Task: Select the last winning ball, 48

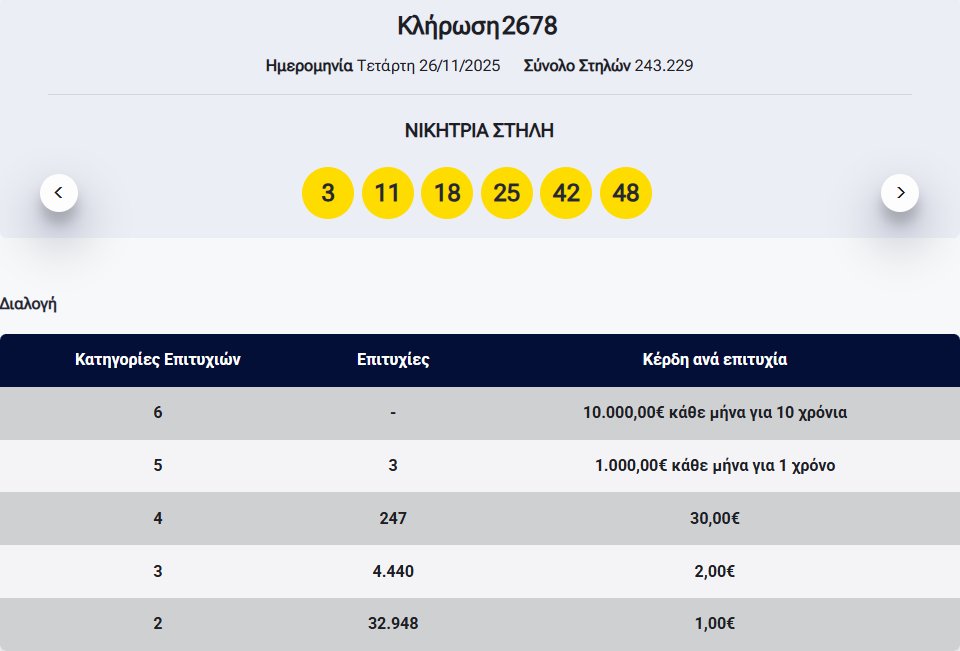Action: 626,193
